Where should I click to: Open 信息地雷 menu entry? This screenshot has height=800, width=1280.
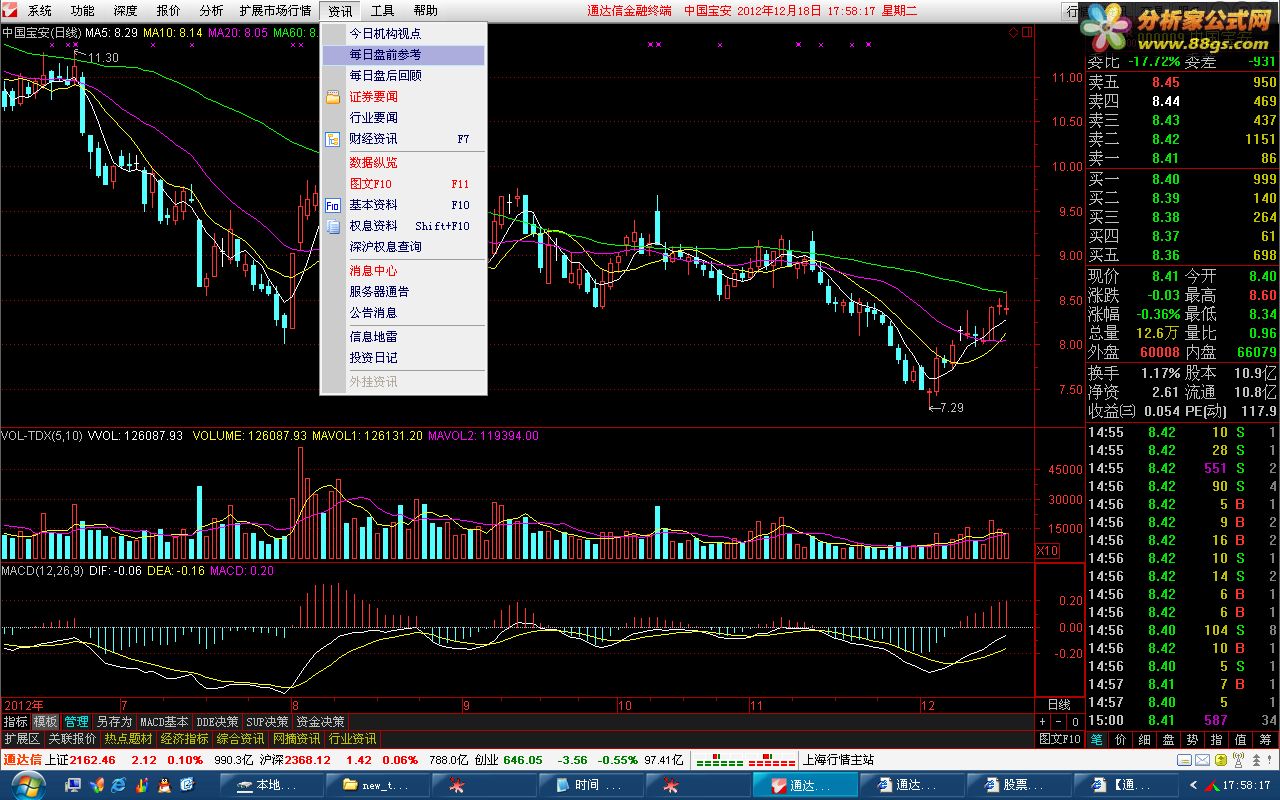click(x=403, y=337)
